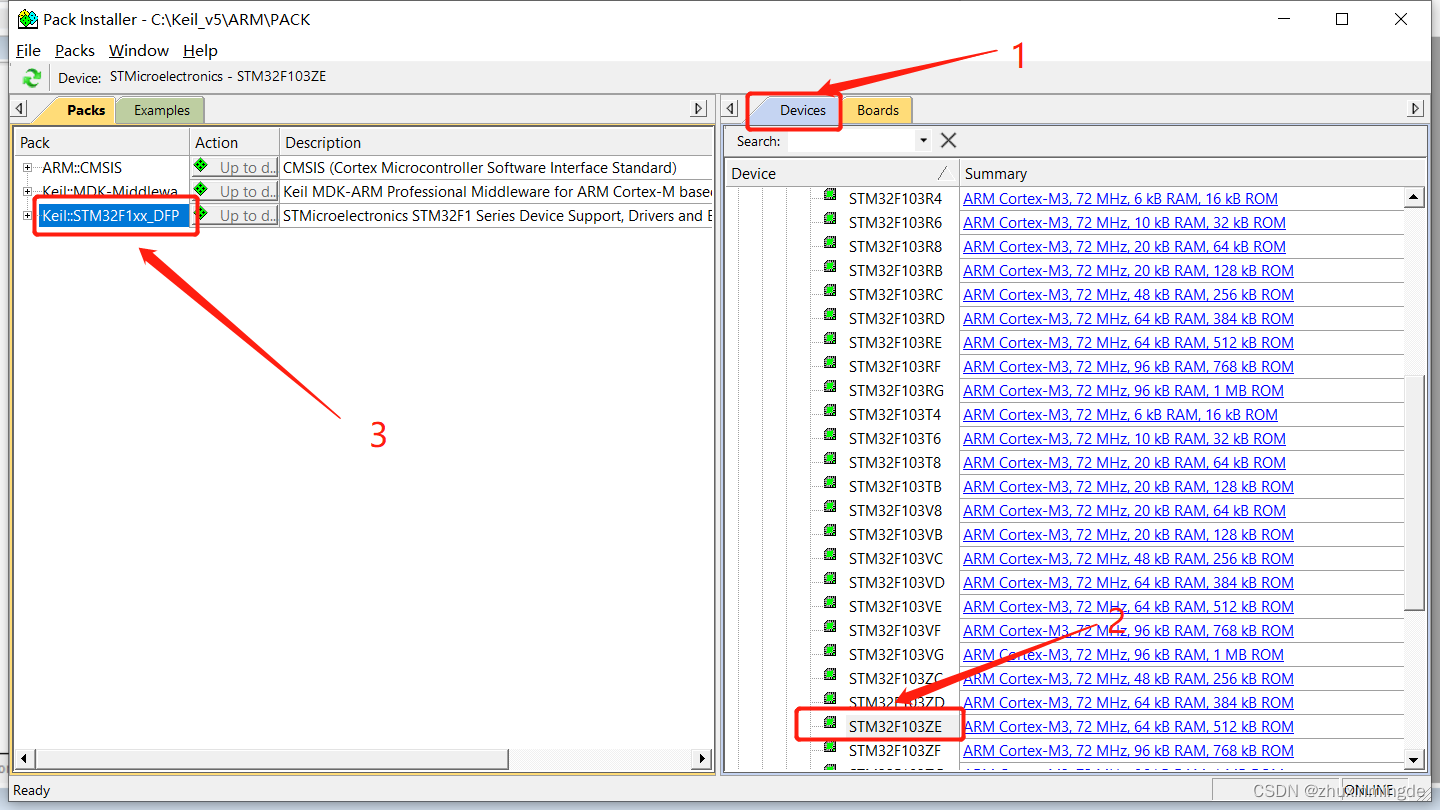Screen dimensions: 1440x810
Task: Click packs pane horizontal scroll right arrow
Action: coord(702,759)
